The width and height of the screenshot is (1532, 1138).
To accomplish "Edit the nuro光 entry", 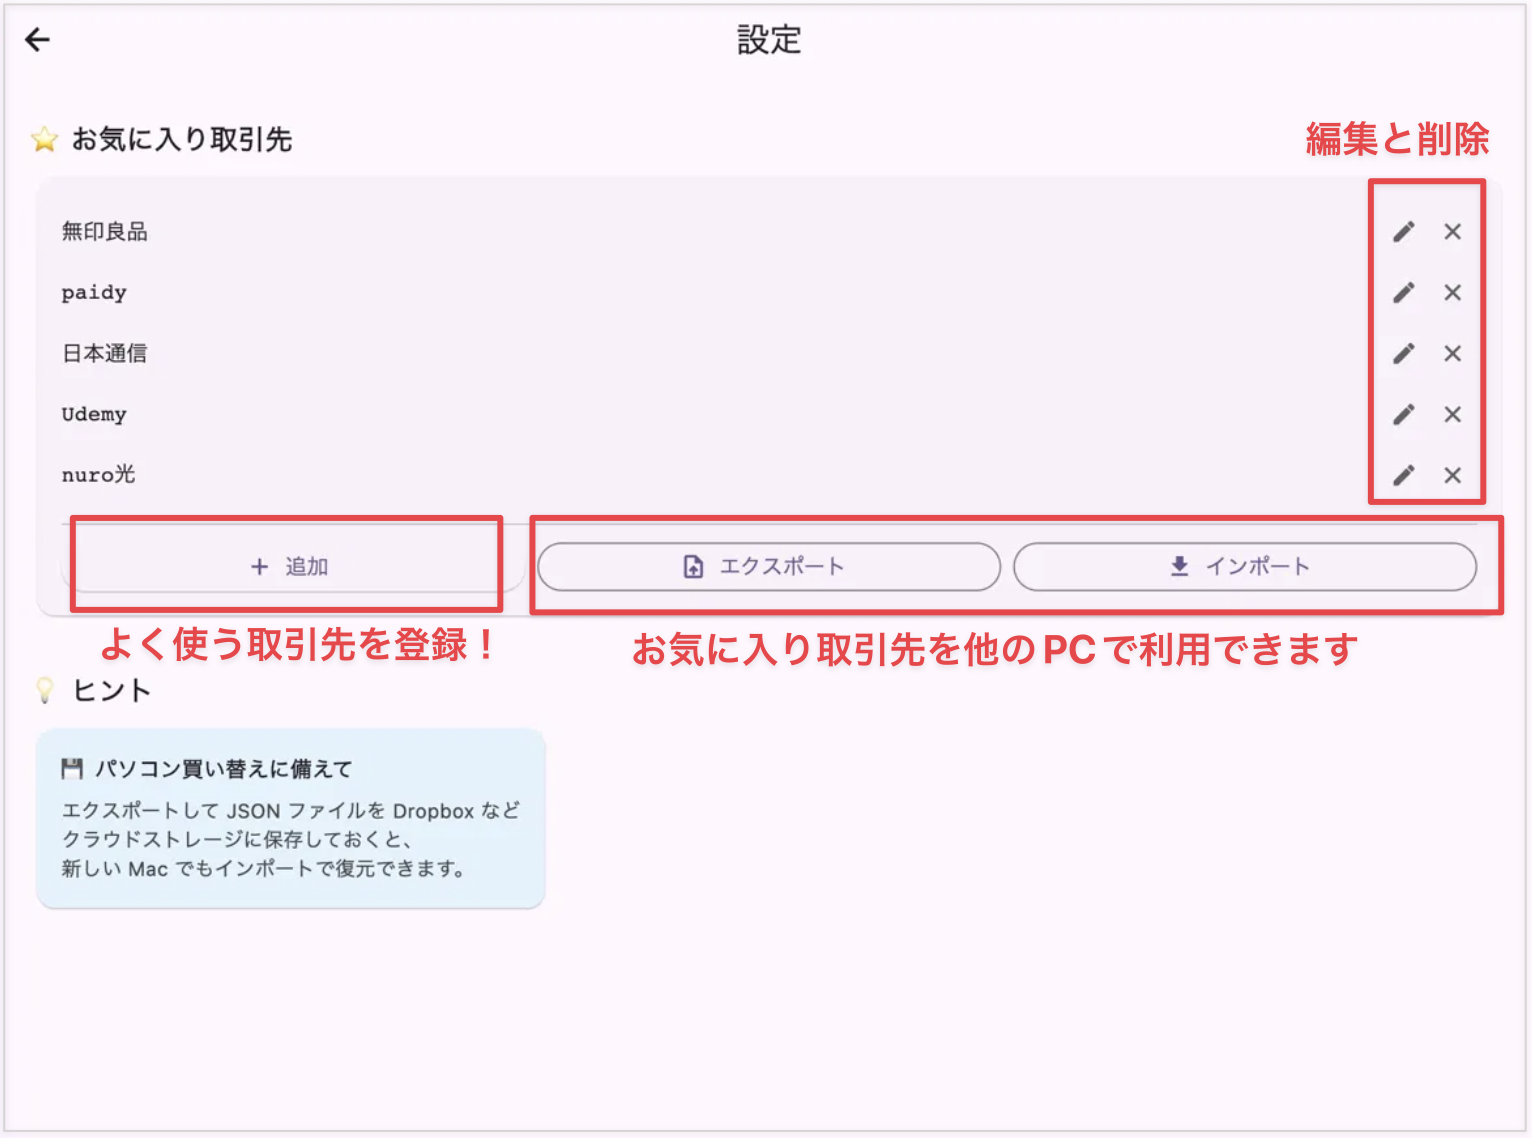I will (x=1404, y=476).
